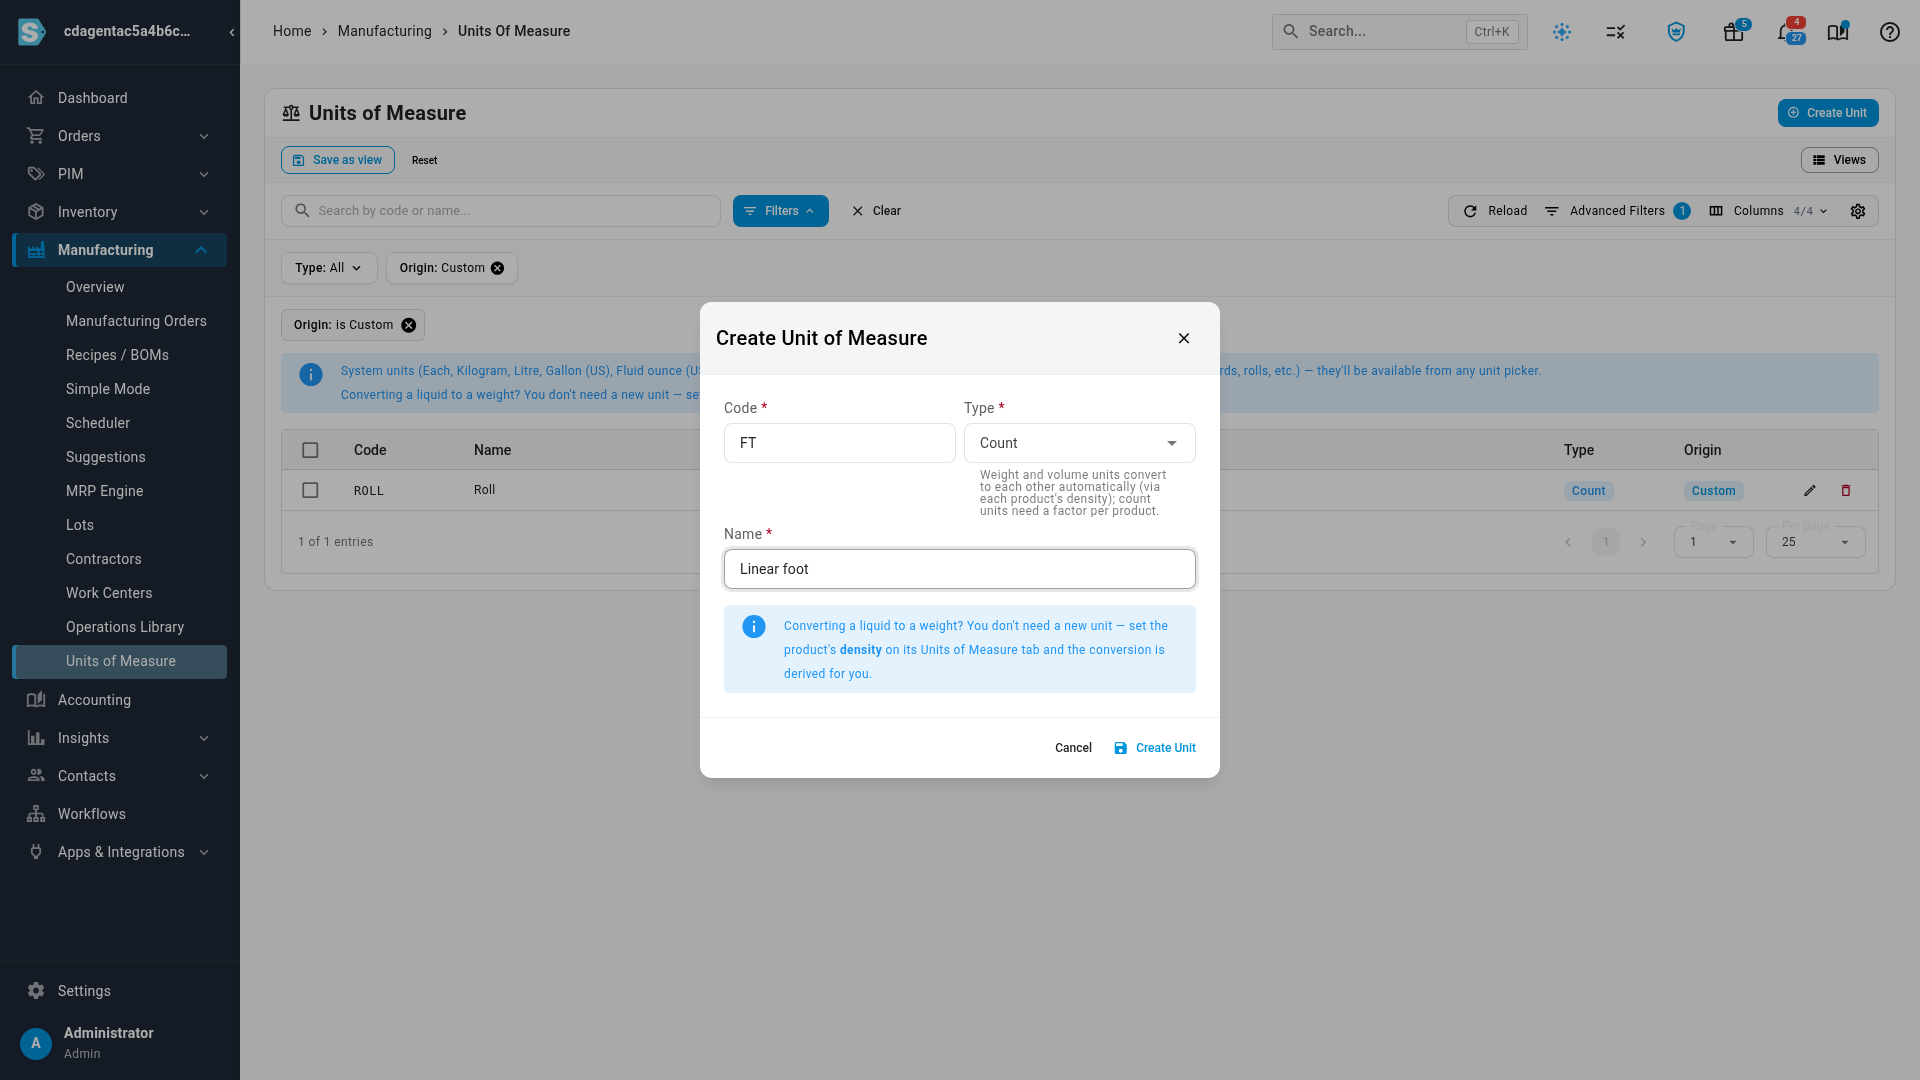Open the Views button

[1840, 160]
